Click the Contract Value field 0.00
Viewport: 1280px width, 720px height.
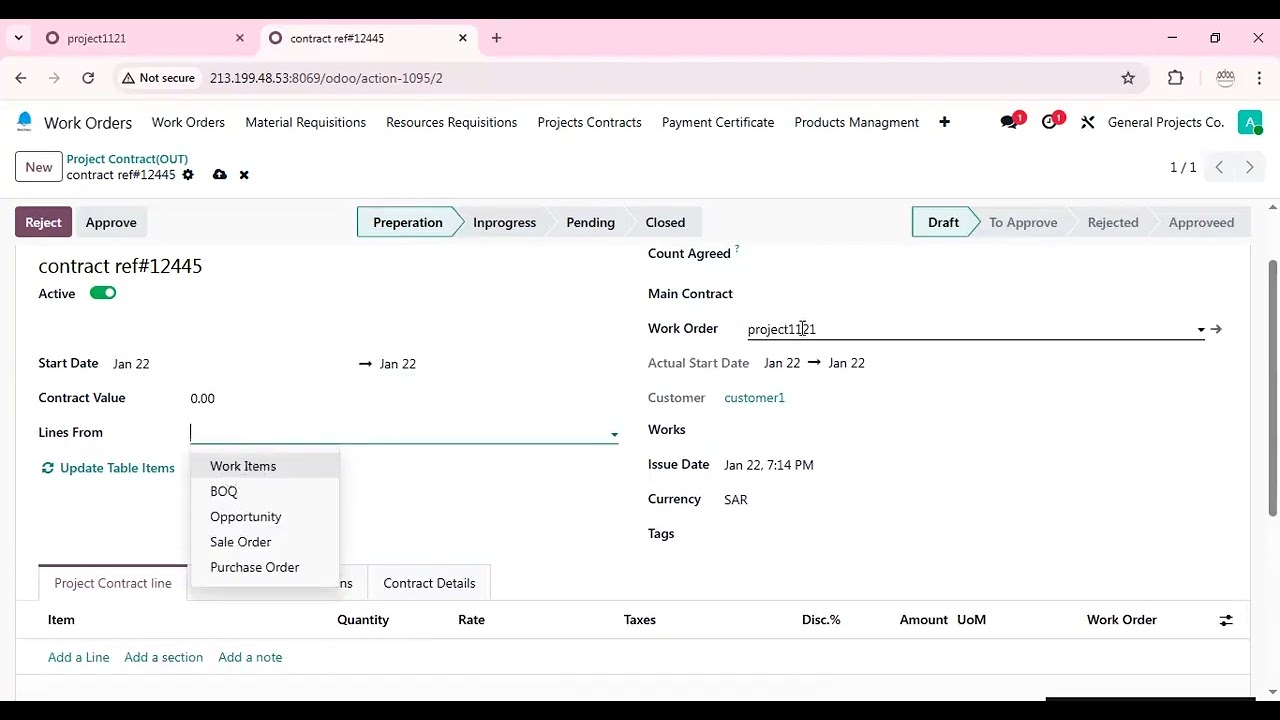[203, 398]
